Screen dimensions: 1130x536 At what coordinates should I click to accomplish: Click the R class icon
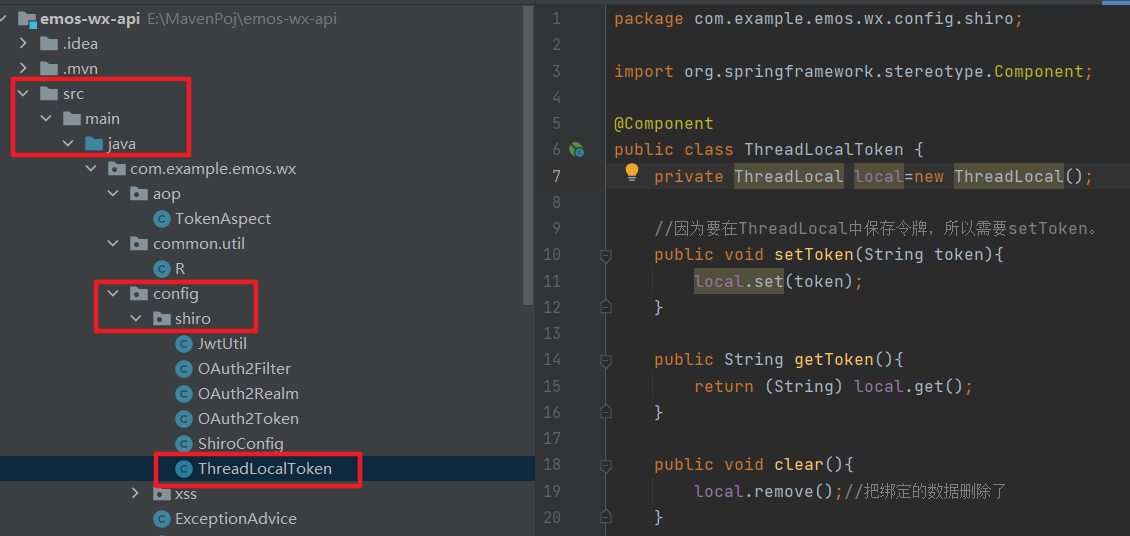(x=161, y=269)
